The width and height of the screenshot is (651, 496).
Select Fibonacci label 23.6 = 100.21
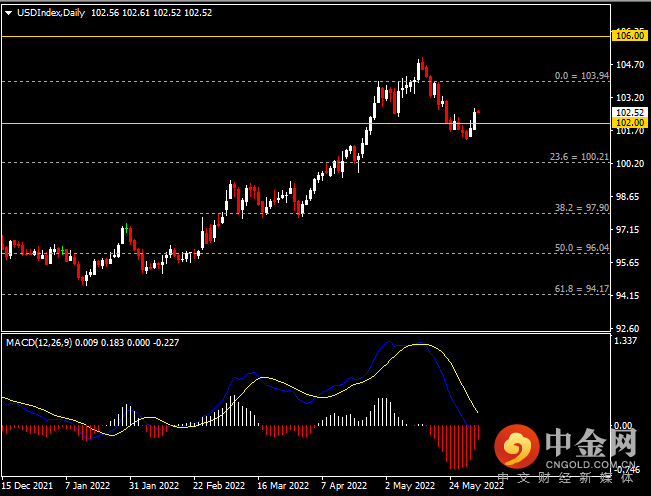pyautogui.click(x=579, y=156)
